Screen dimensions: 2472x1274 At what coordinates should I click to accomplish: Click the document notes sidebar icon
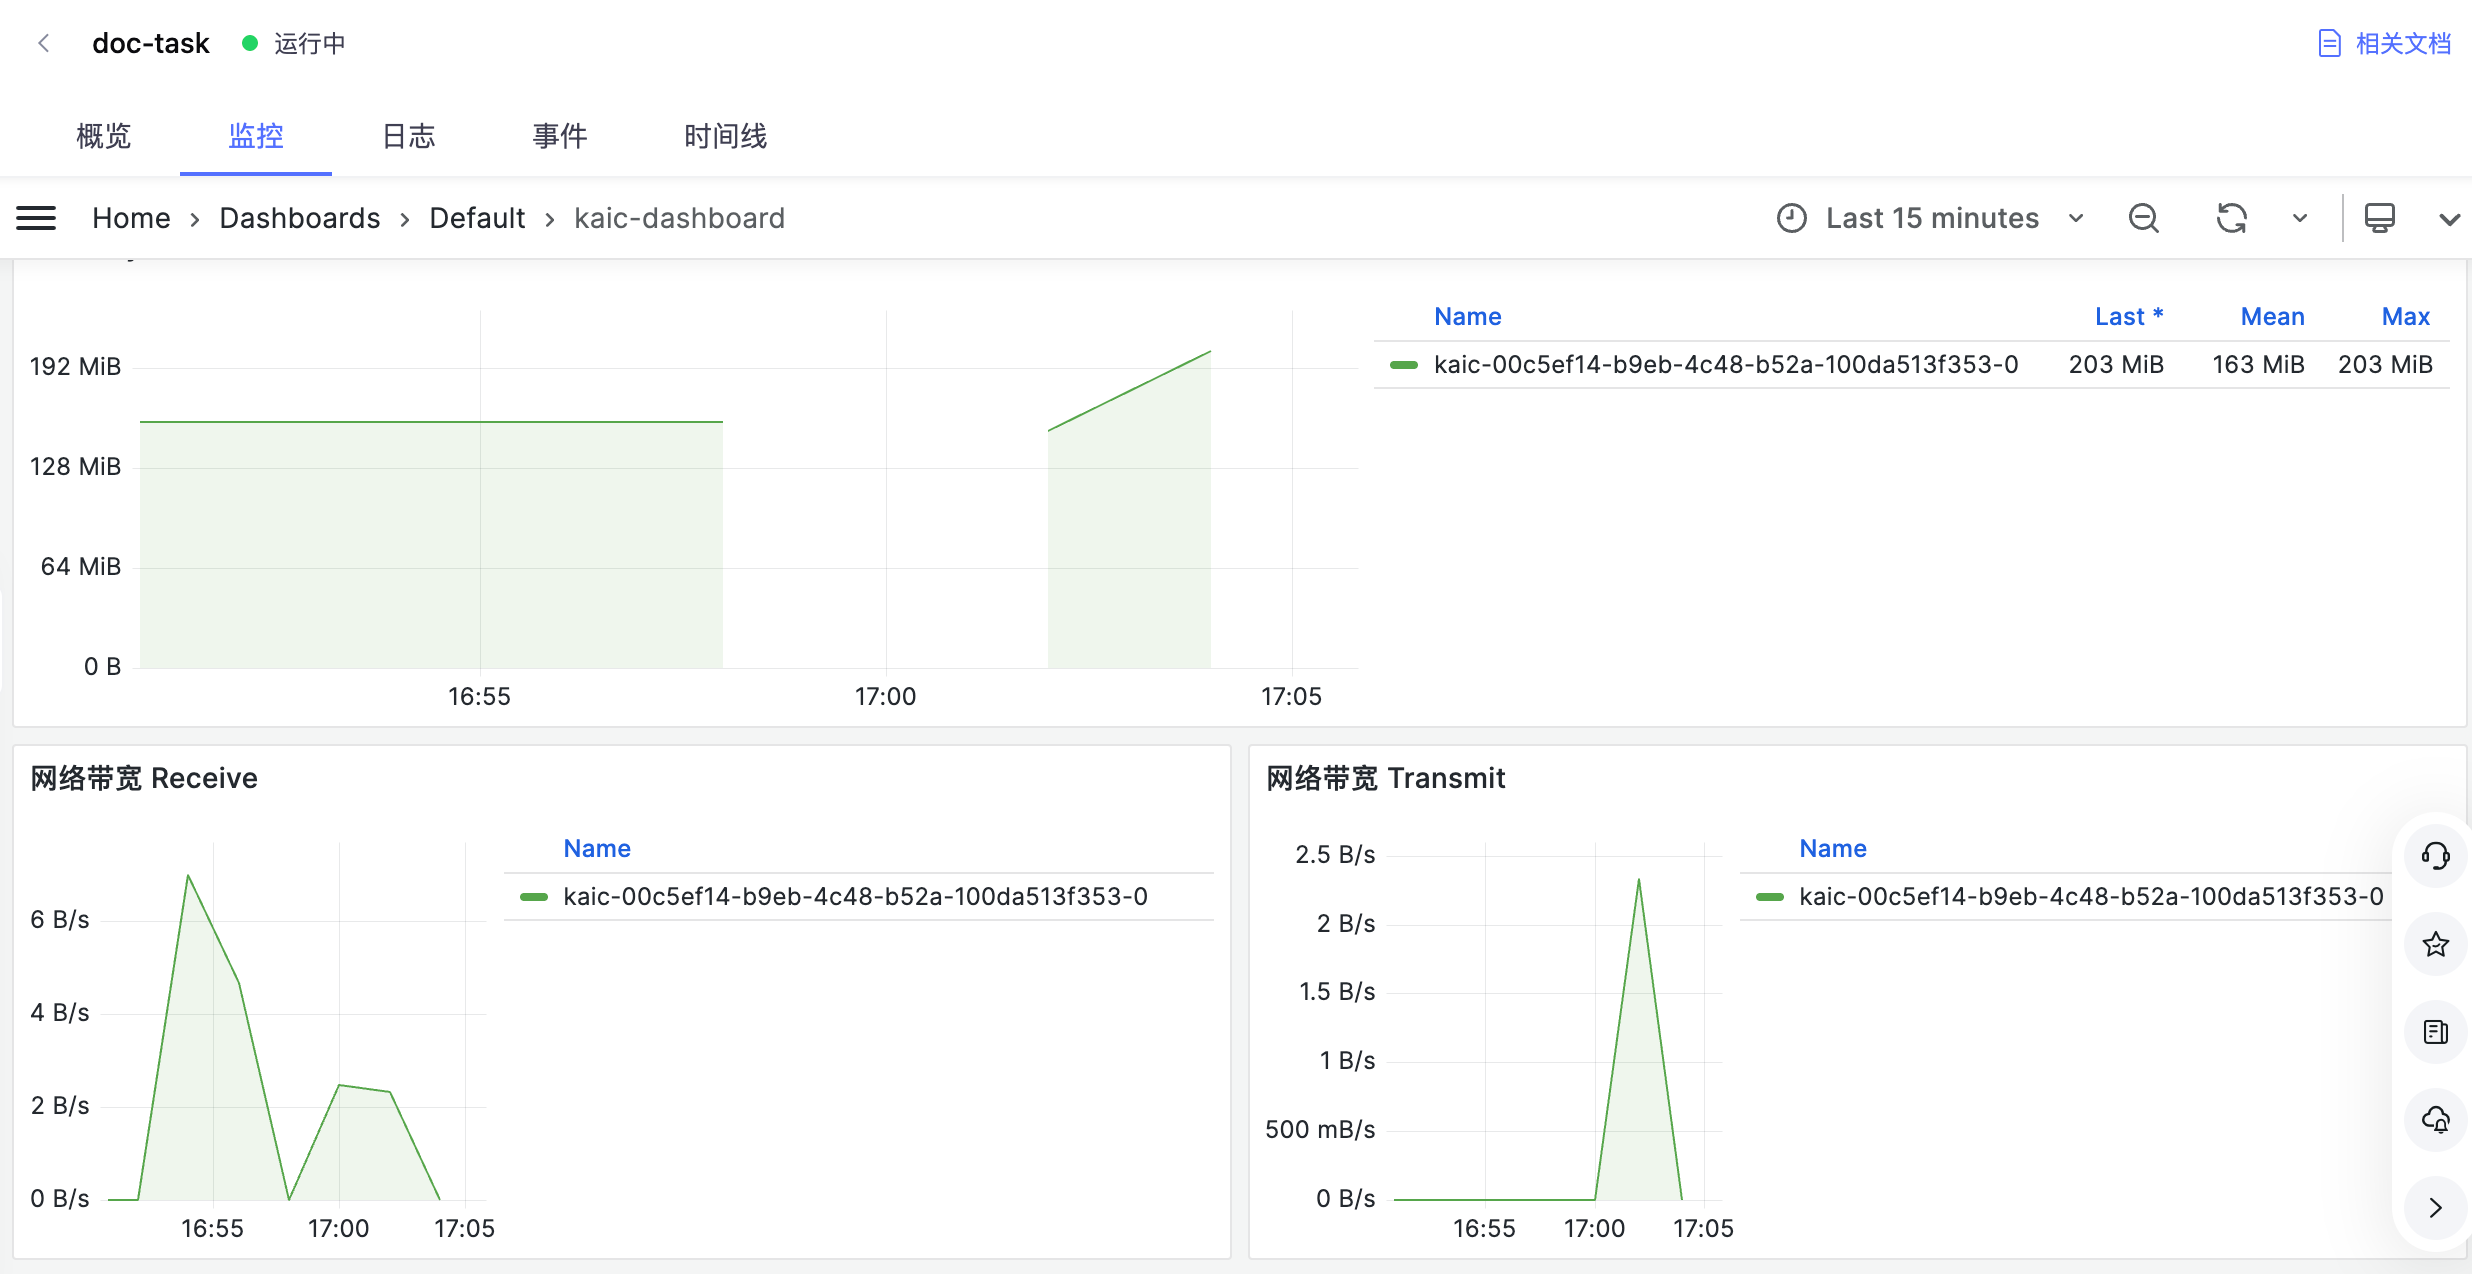(2435, 1032)
